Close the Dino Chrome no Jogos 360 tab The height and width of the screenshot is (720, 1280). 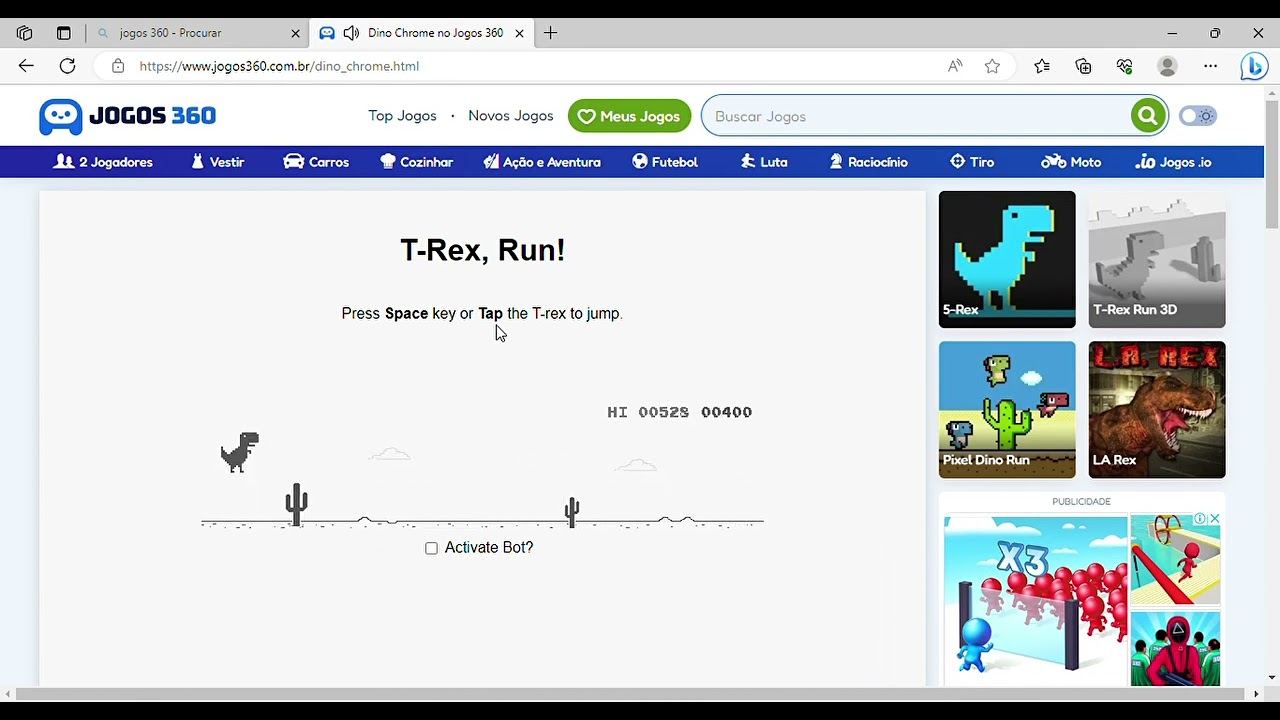point(519,33)
